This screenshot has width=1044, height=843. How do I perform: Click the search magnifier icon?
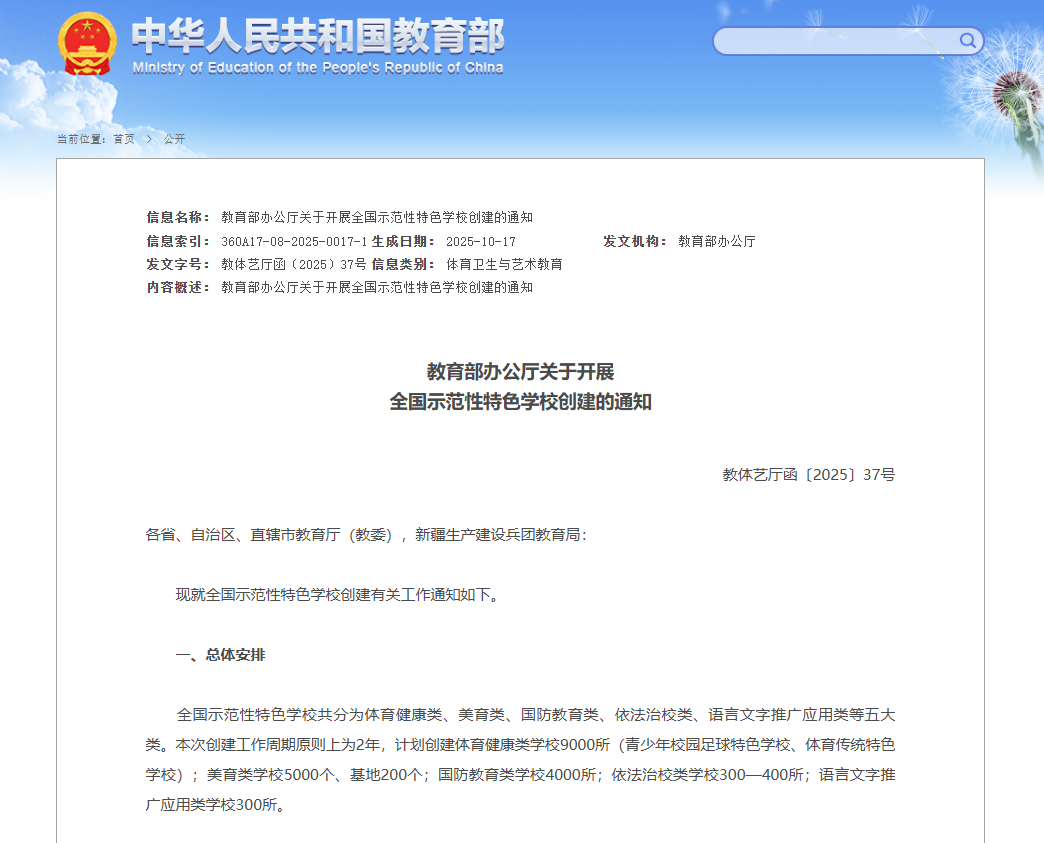click(966, 41)
